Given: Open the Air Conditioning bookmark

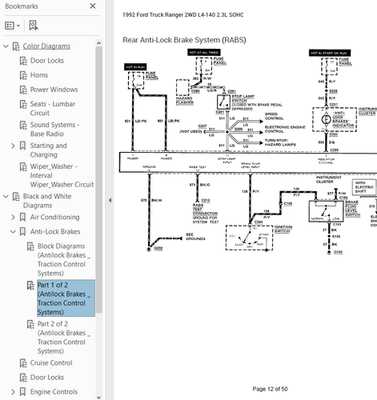Looking at the screenshot, I should pyautogui.click(x=55, y=217).
